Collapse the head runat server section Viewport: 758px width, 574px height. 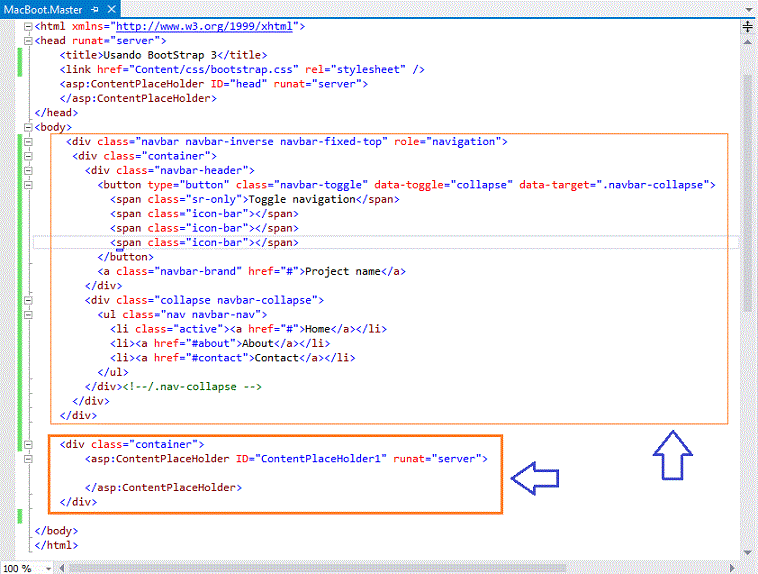[29, 41]
